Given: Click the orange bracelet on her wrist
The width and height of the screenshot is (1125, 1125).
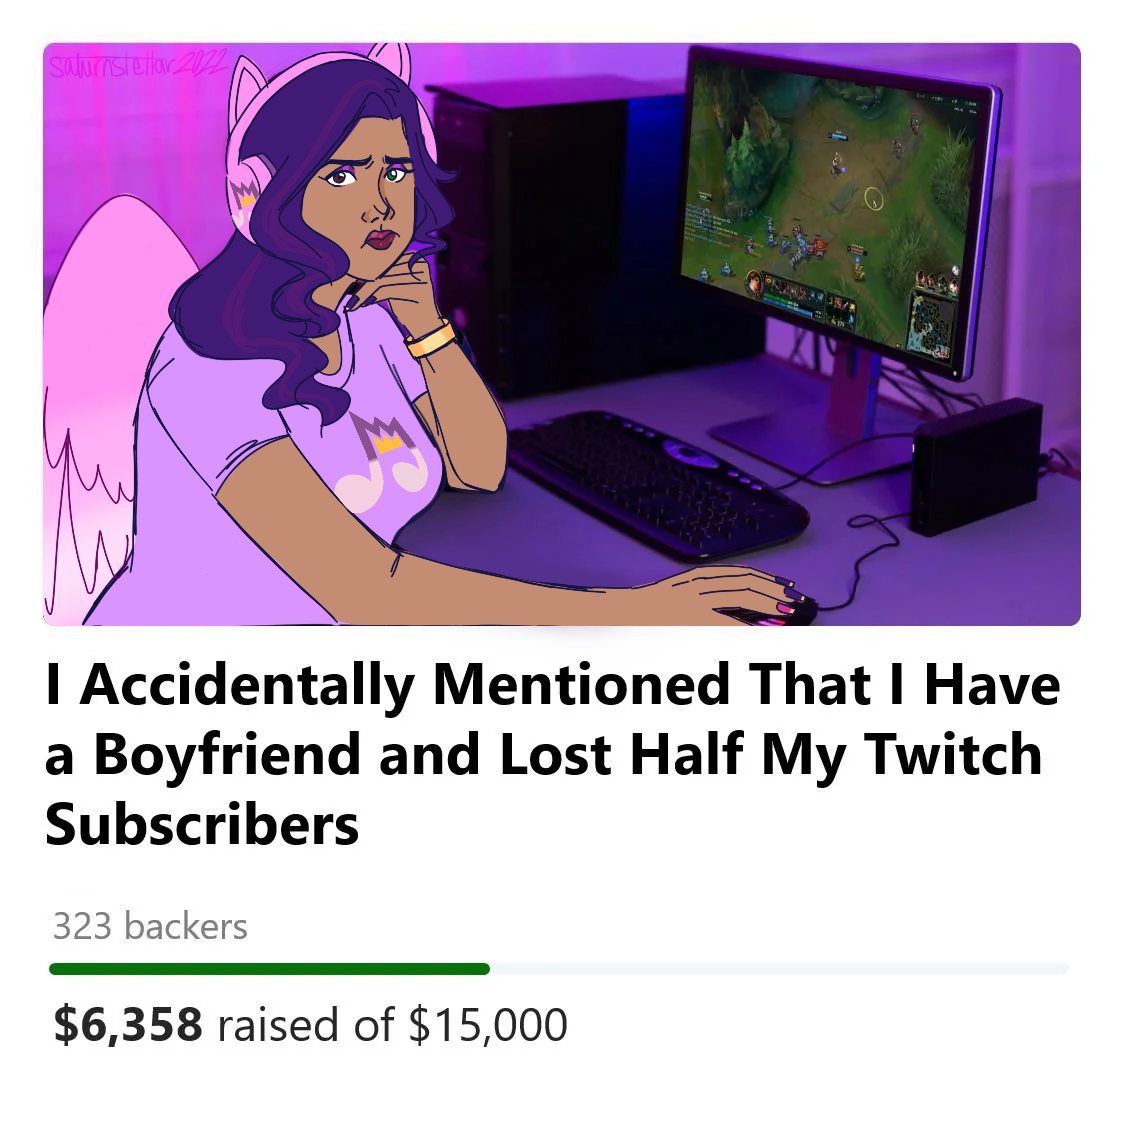Looking at the screenshot, I should click(x=430, y=339).
